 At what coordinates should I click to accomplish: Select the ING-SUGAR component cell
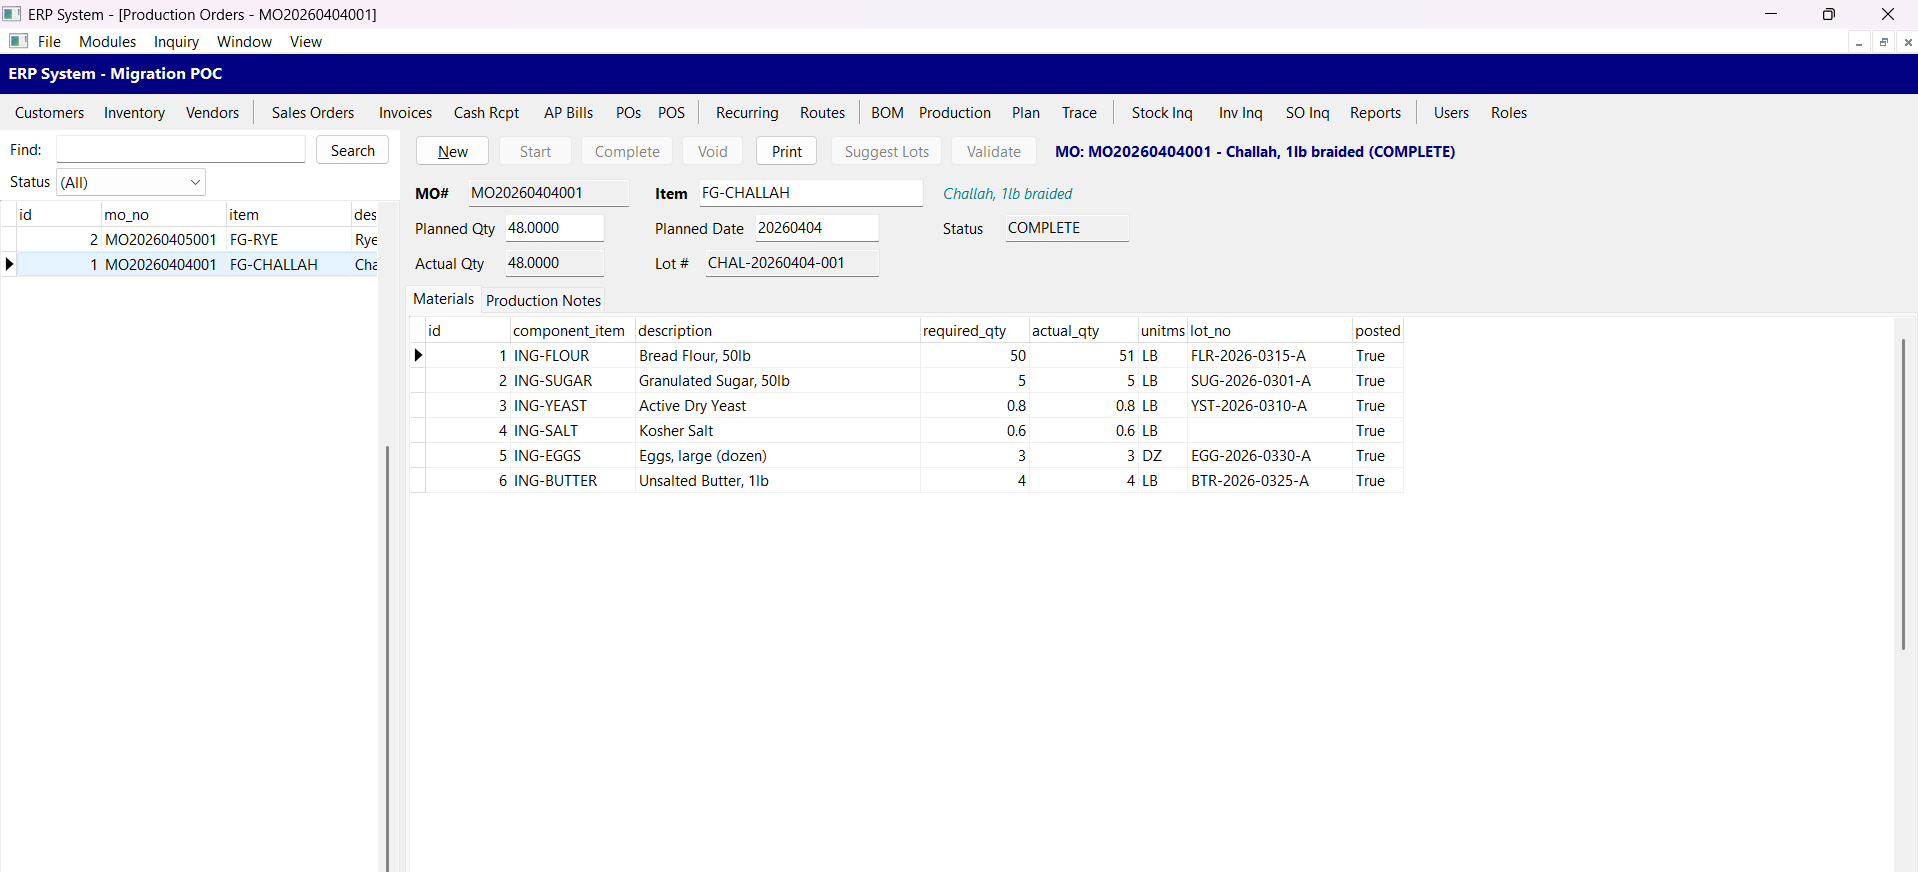coord(572,381)
